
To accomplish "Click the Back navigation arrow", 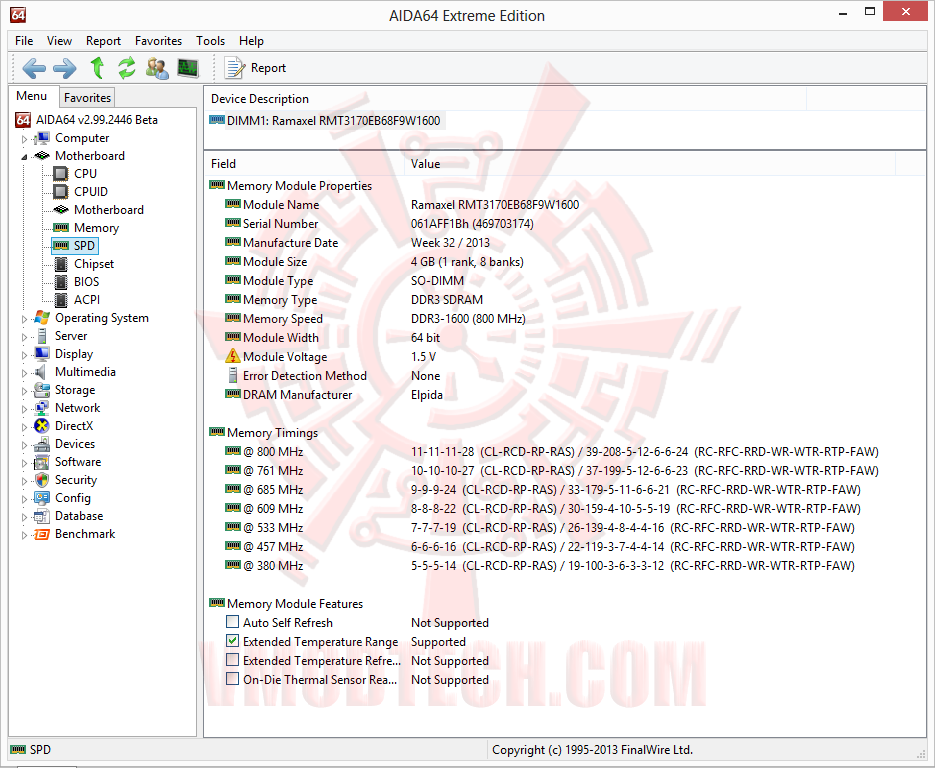I will pyautogui.click(x=34, y=68).
